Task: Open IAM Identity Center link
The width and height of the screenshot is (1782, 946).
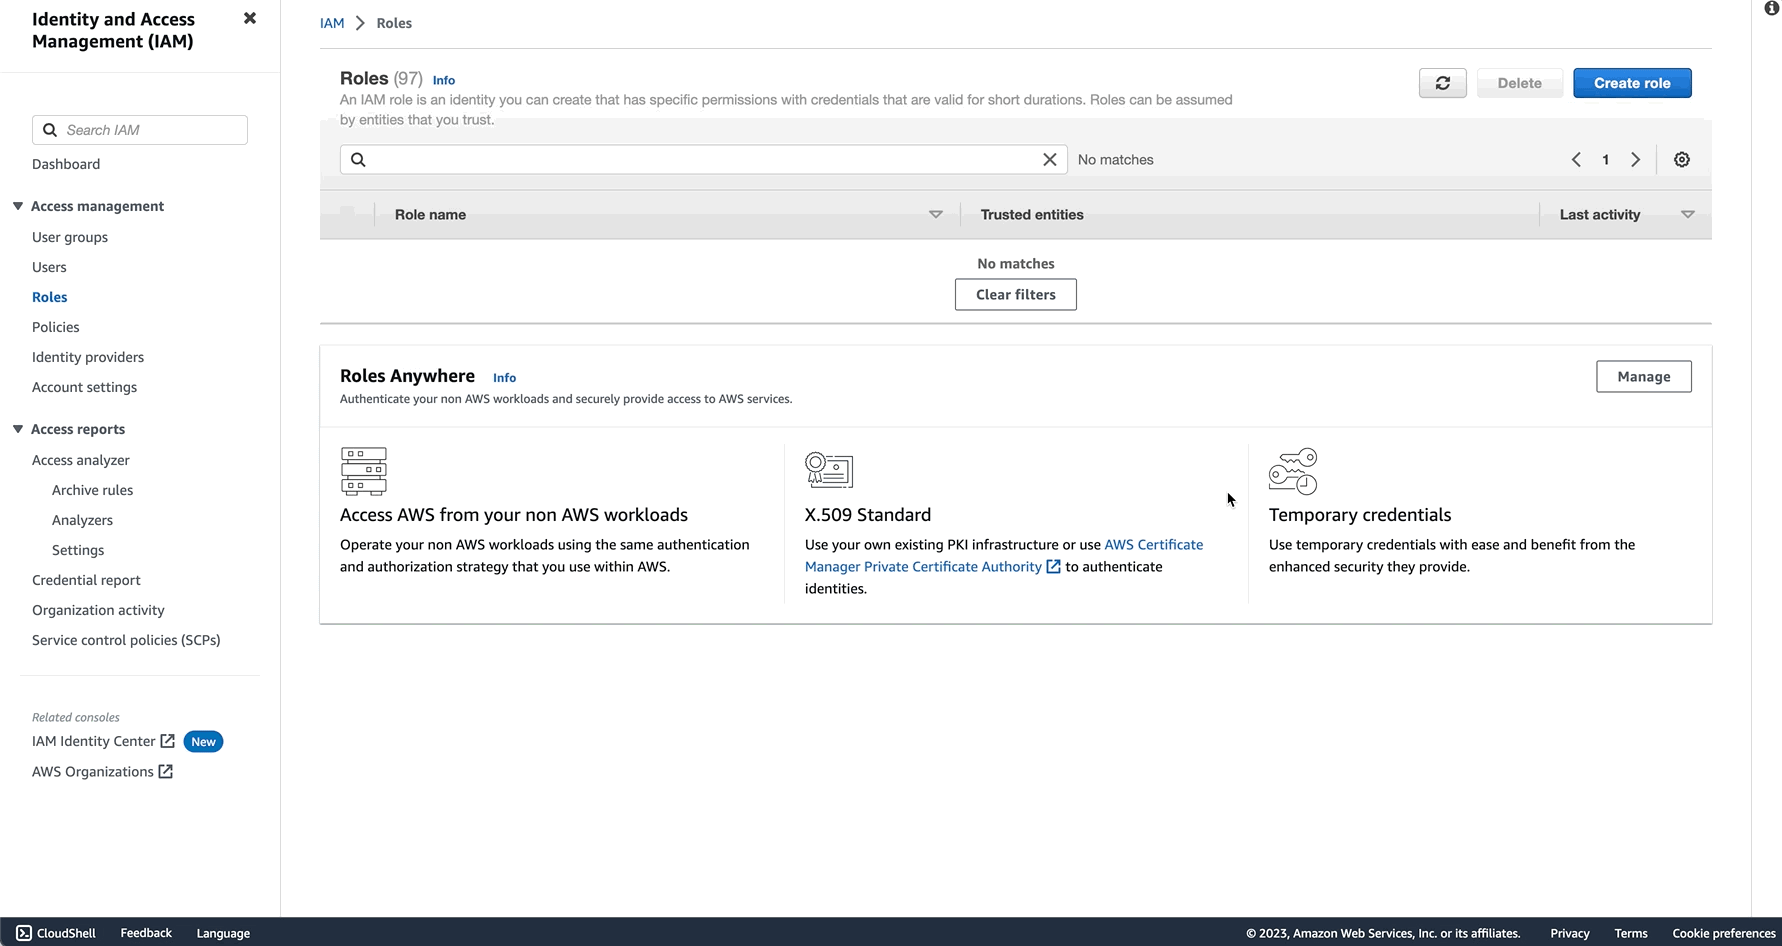Action: [x=94, y=741]
